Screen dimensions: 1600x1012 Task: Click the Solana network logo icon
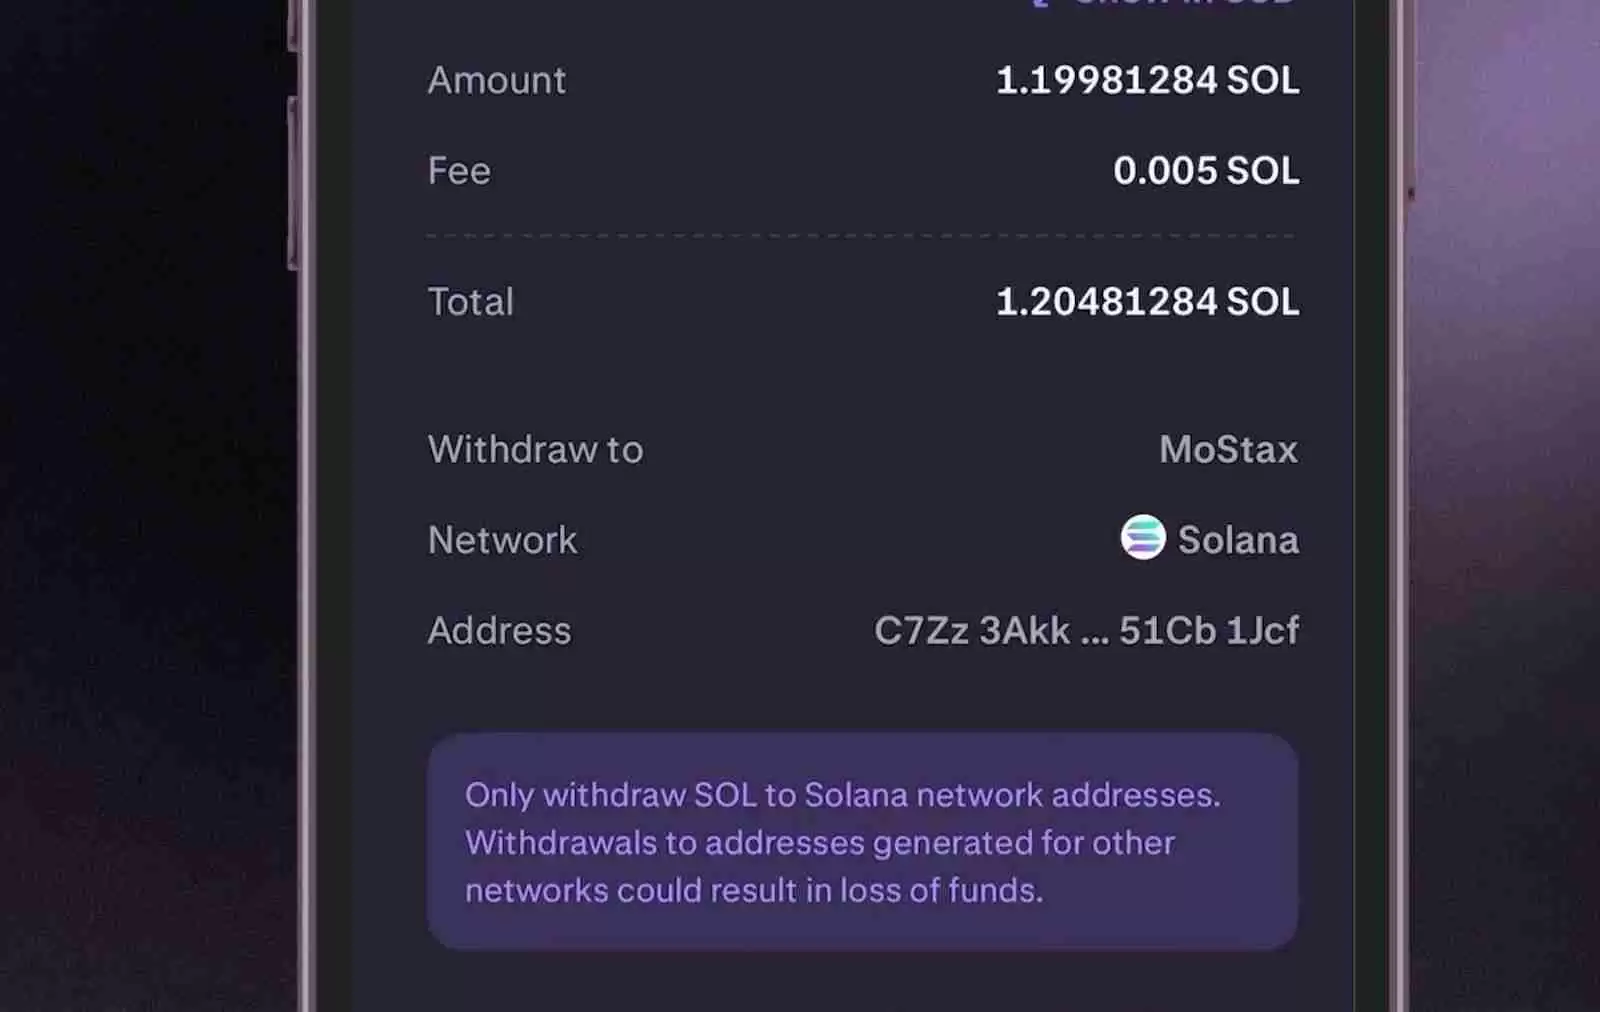pyautogui.click(x=1142, y=538)
